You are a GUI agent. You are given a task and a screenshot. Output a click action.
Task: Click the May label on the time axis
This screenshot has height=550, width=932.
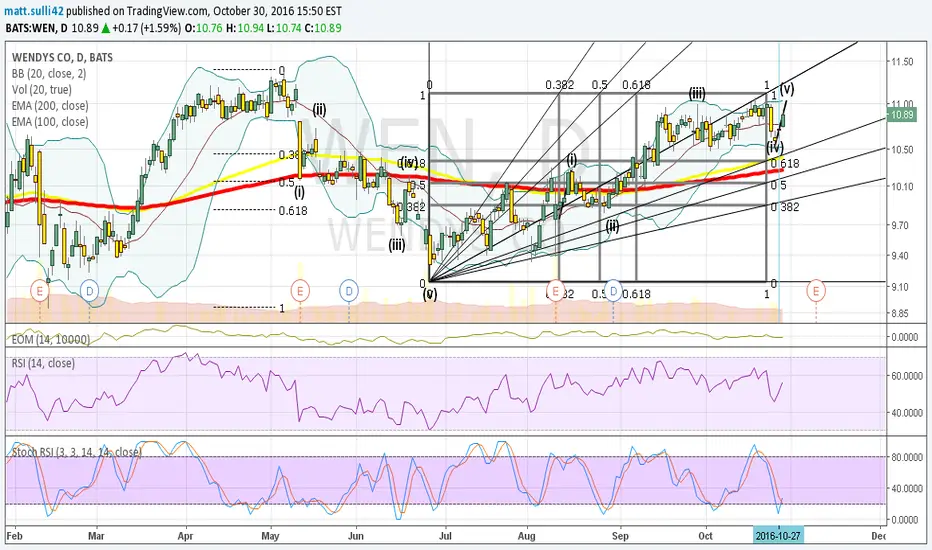(270, 536)
